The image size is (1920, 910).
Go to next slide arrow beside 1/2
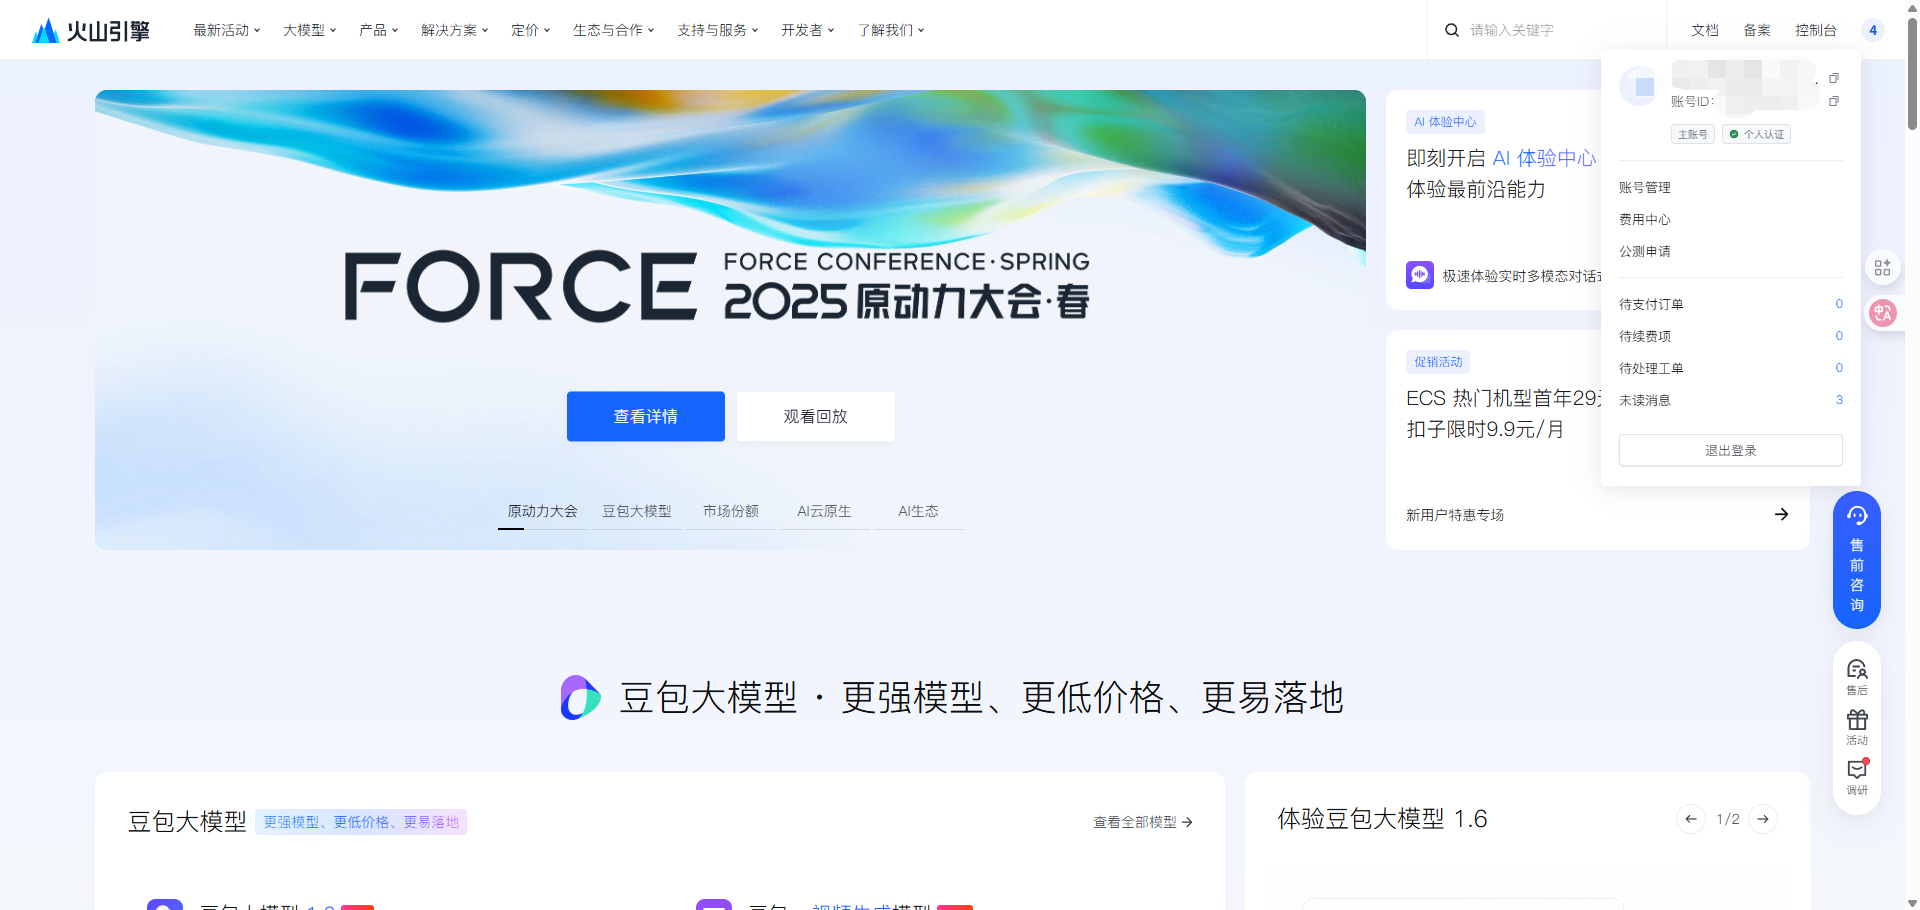pyautogui.click(x=1763, y=819)
